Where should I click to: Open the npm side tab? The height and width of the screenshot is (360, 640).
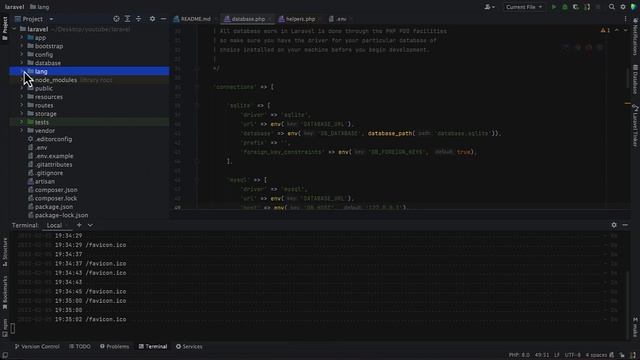tap(4, 327)
